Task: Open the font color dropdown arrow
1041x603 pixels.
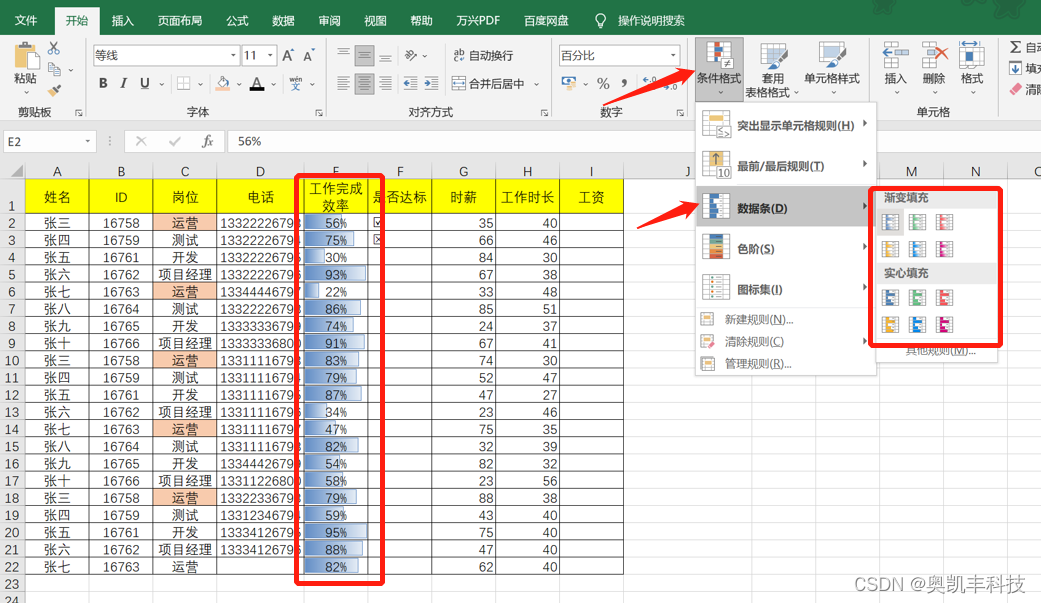Action: 273,84
